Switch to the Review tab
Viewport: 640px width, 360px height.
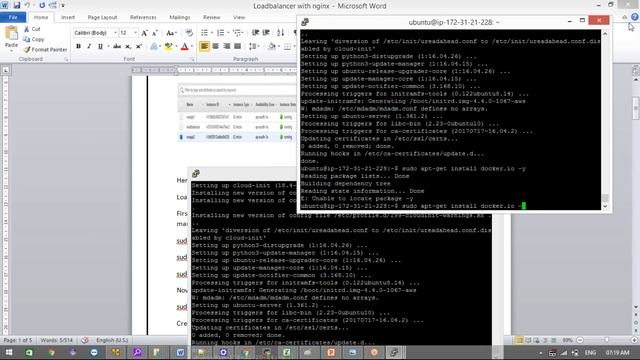click(x=211, y=17)
